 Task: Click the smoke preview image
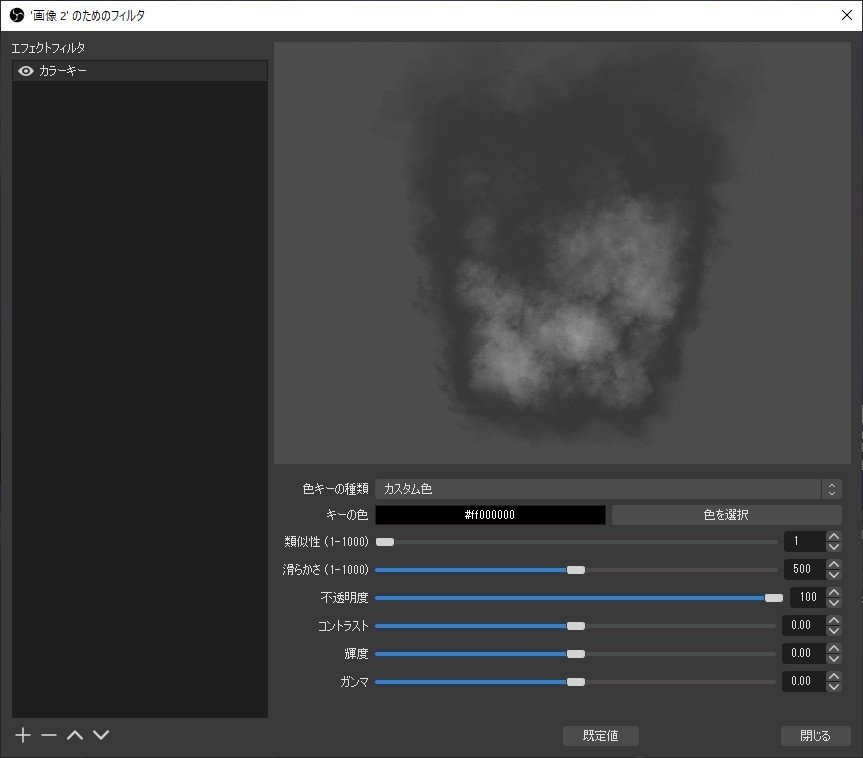[562, 253]
